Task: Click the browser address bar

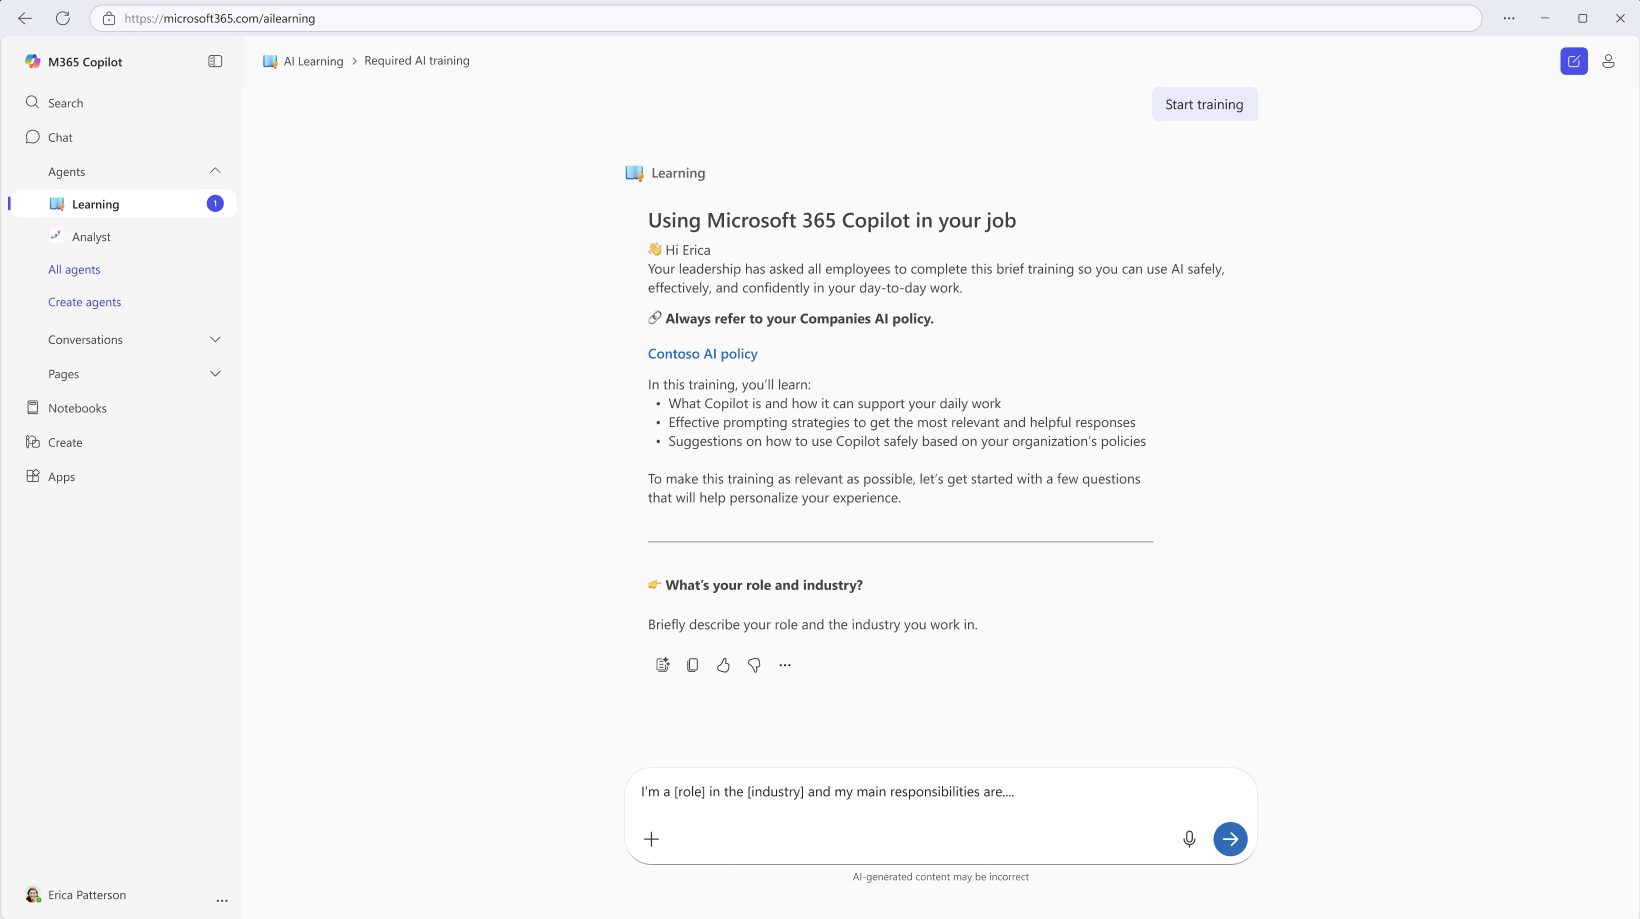Action: tap(785, 19)
